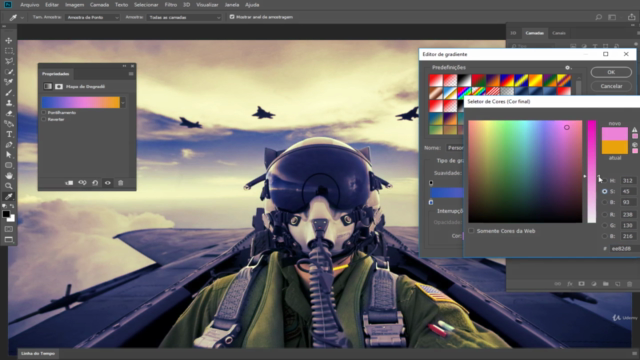This screenshot has width=640, height=360.
Task: Select the Clone Stamp tool
Action: point(9,103)
